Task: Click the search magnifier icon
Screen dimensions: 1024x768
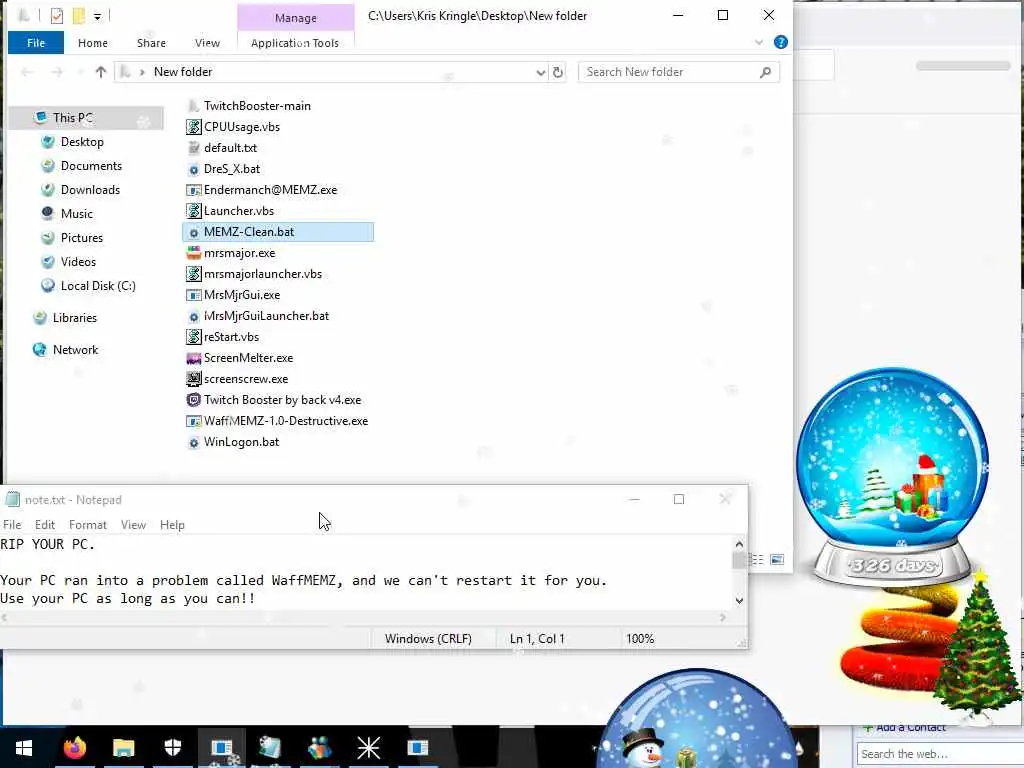Action: tap(765, 72)
